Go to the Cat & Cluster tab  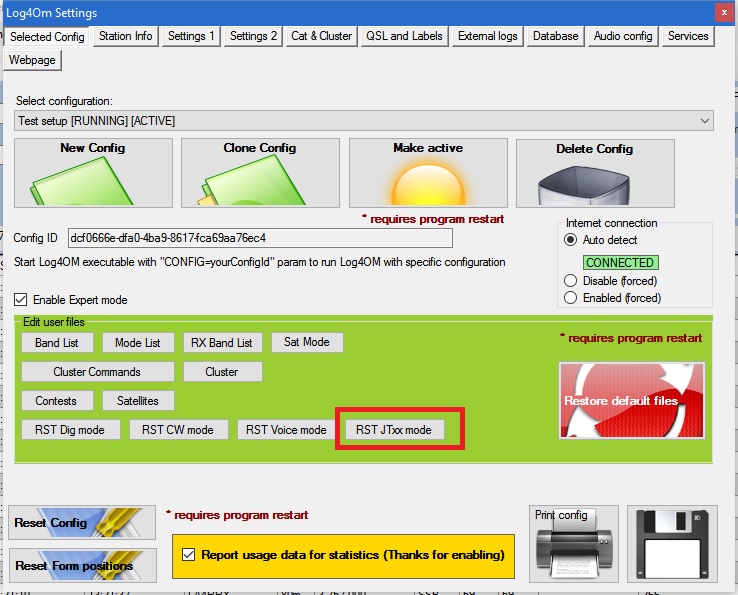321,36
